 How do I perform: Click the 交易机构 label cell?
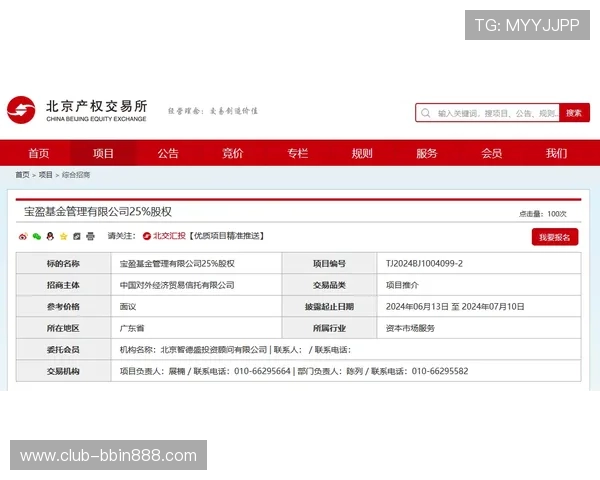[64, 371]
